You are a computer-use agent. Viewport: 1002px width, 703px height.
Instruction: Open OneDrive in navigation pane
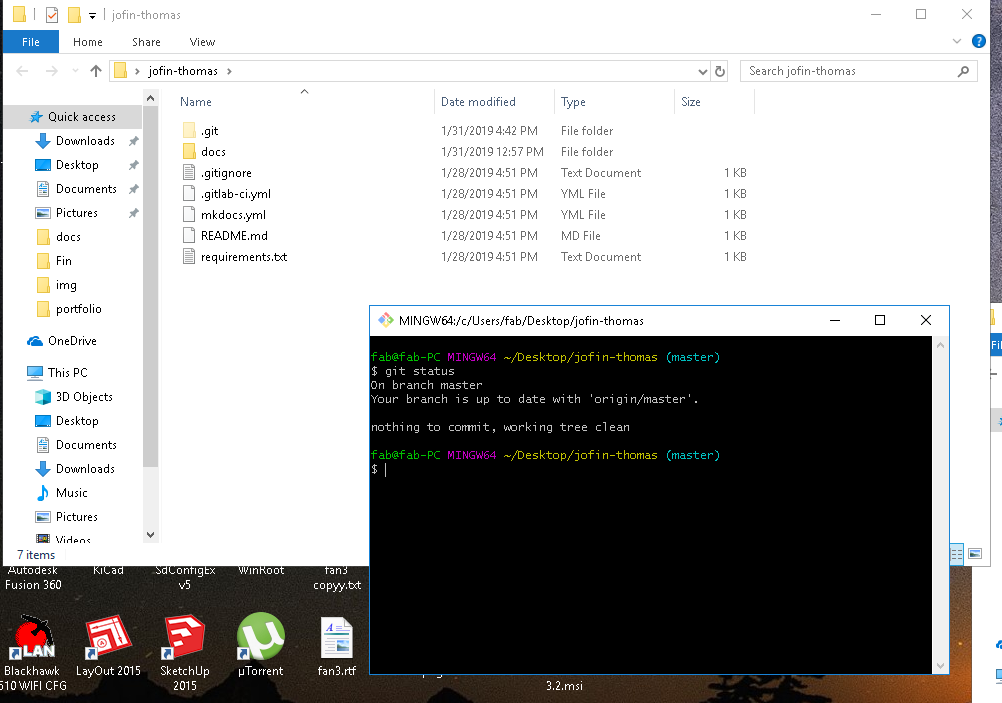click(61, 341)
